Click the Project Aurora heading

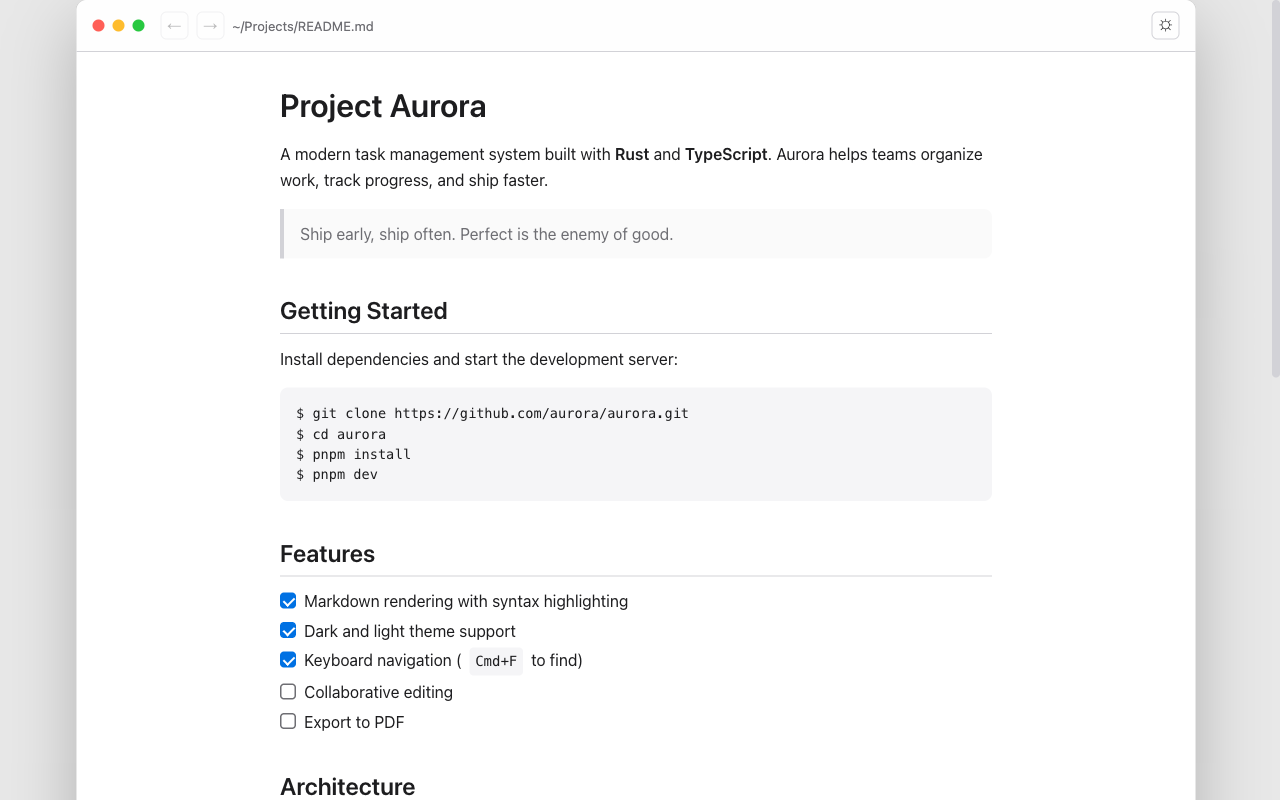point(383,106)
